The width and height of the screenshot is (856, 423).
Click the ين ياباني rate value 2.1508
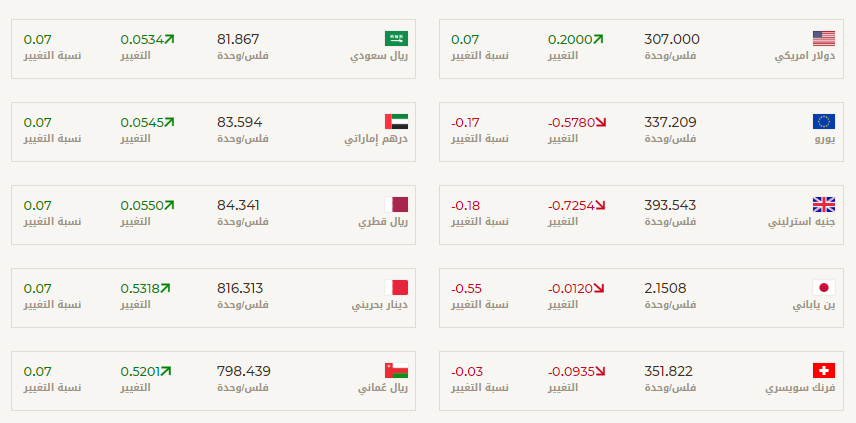pos(665,288)
